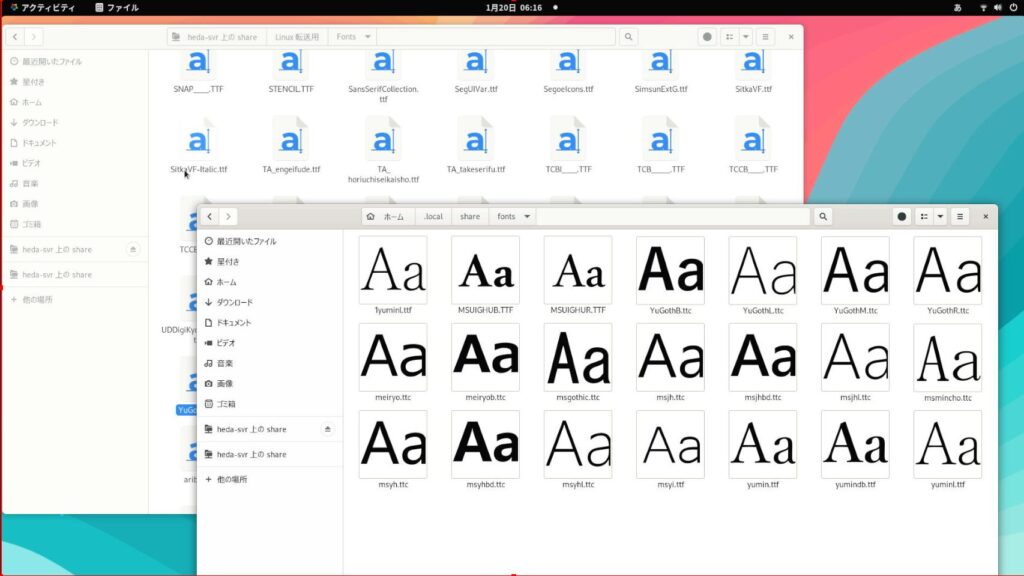Open system volume indicator in top bar
The width and height of the screenshot is (1024, 576).
coord(998,8)
